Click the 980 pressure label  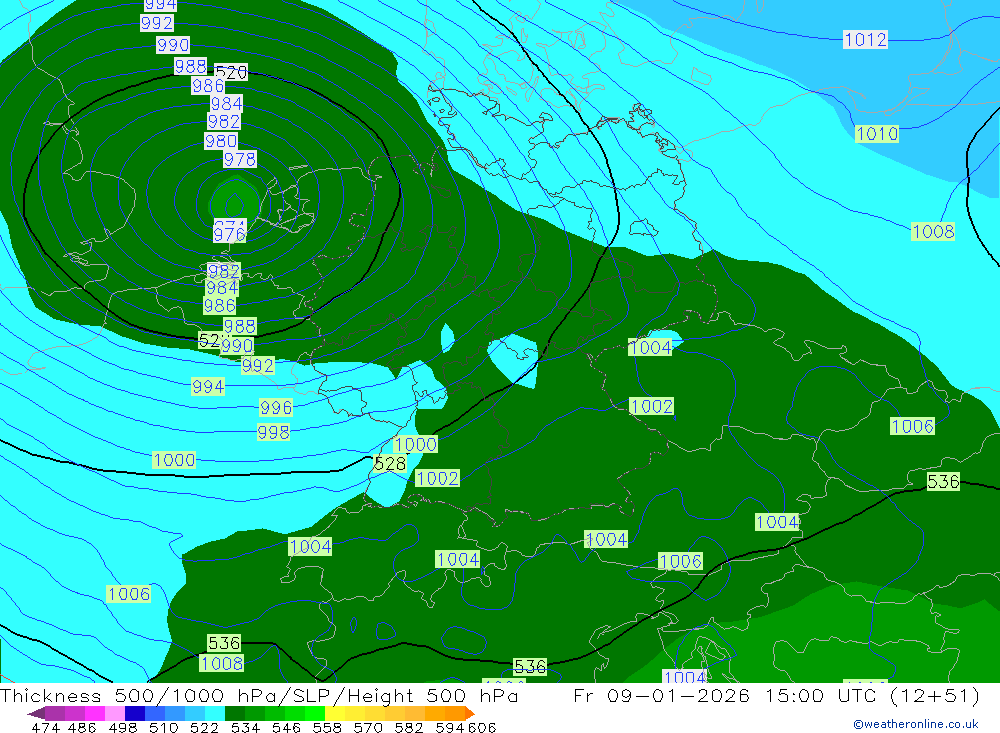[221, 142]
